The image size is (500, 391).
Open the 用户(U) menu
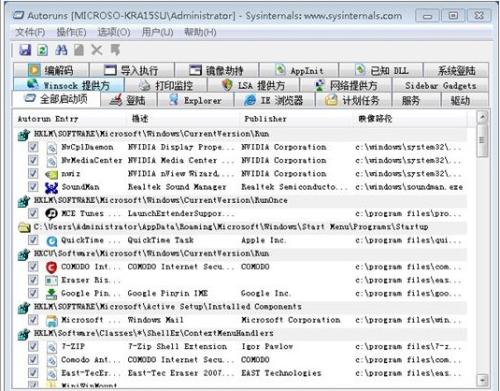[158, 32]
